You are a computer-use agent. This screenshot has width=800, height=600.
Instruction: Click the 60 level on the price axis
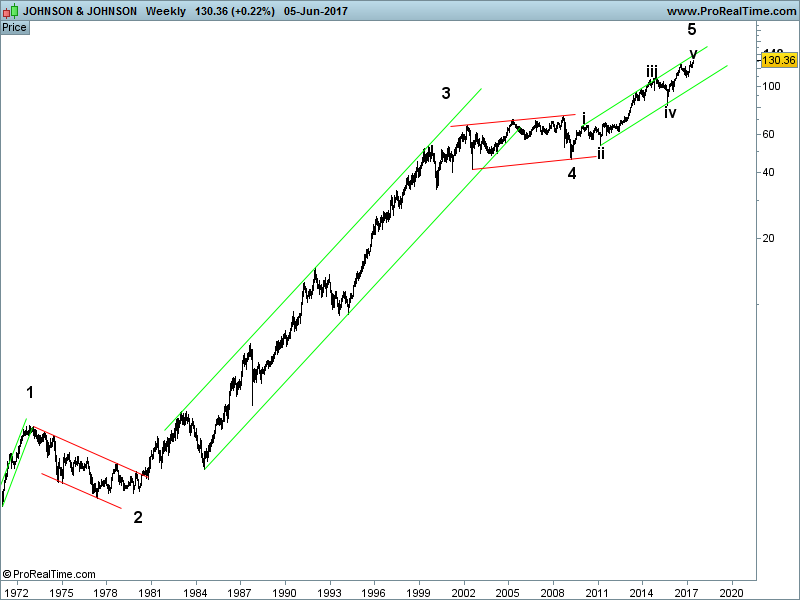[x=768, y=134]
